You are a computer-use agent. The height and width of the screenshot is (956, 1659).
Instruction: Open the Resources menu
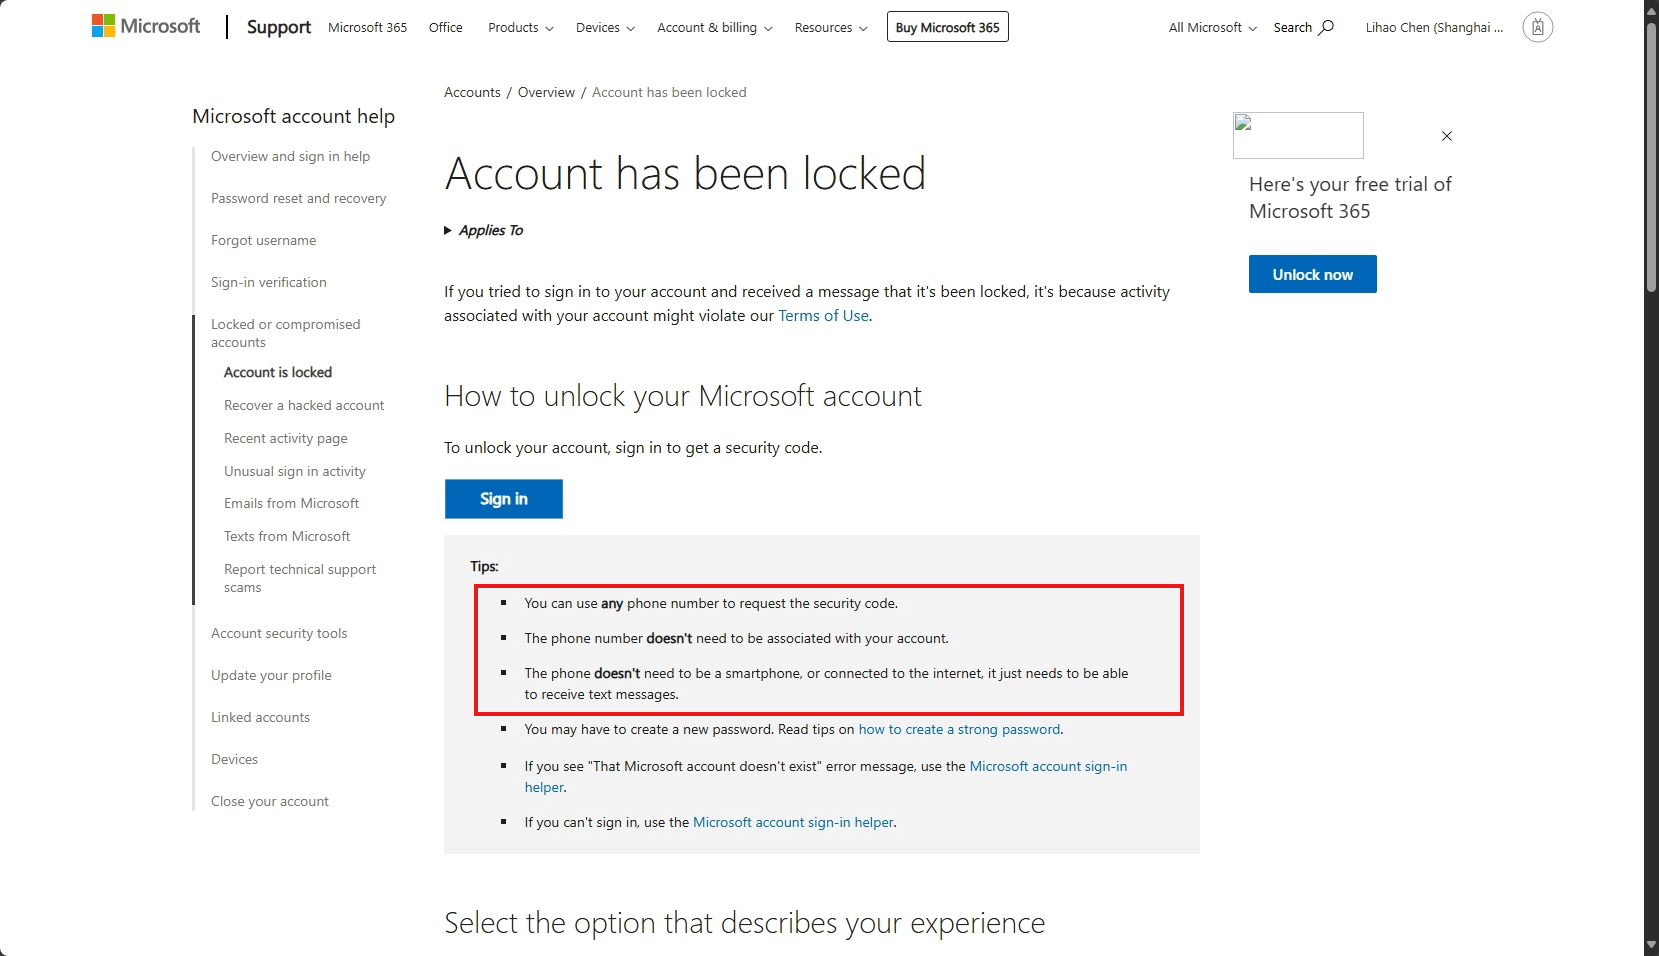point(831,27)
